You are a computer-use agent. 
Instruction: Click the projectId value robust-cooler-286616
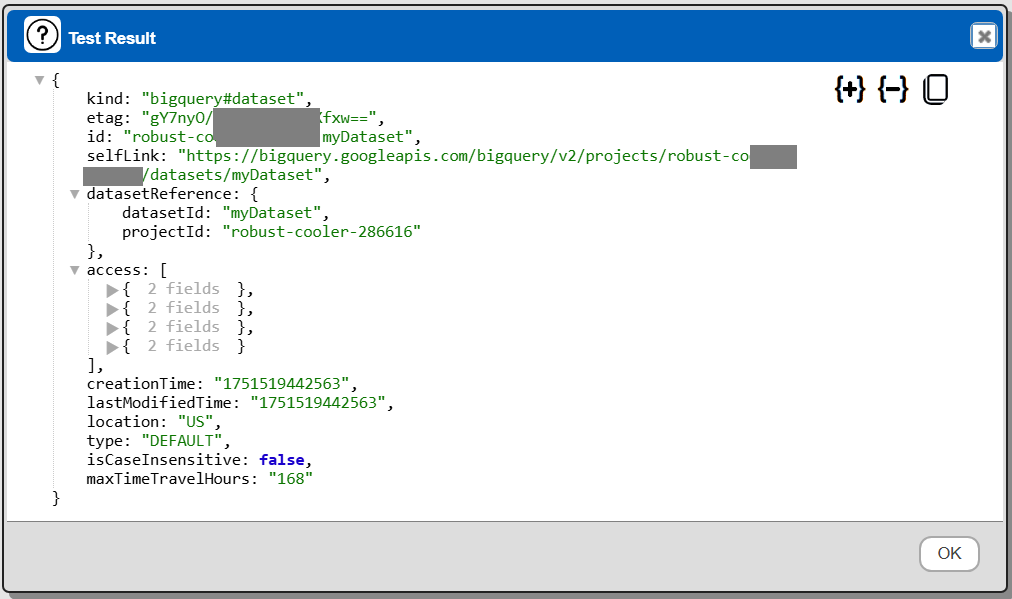325,232
